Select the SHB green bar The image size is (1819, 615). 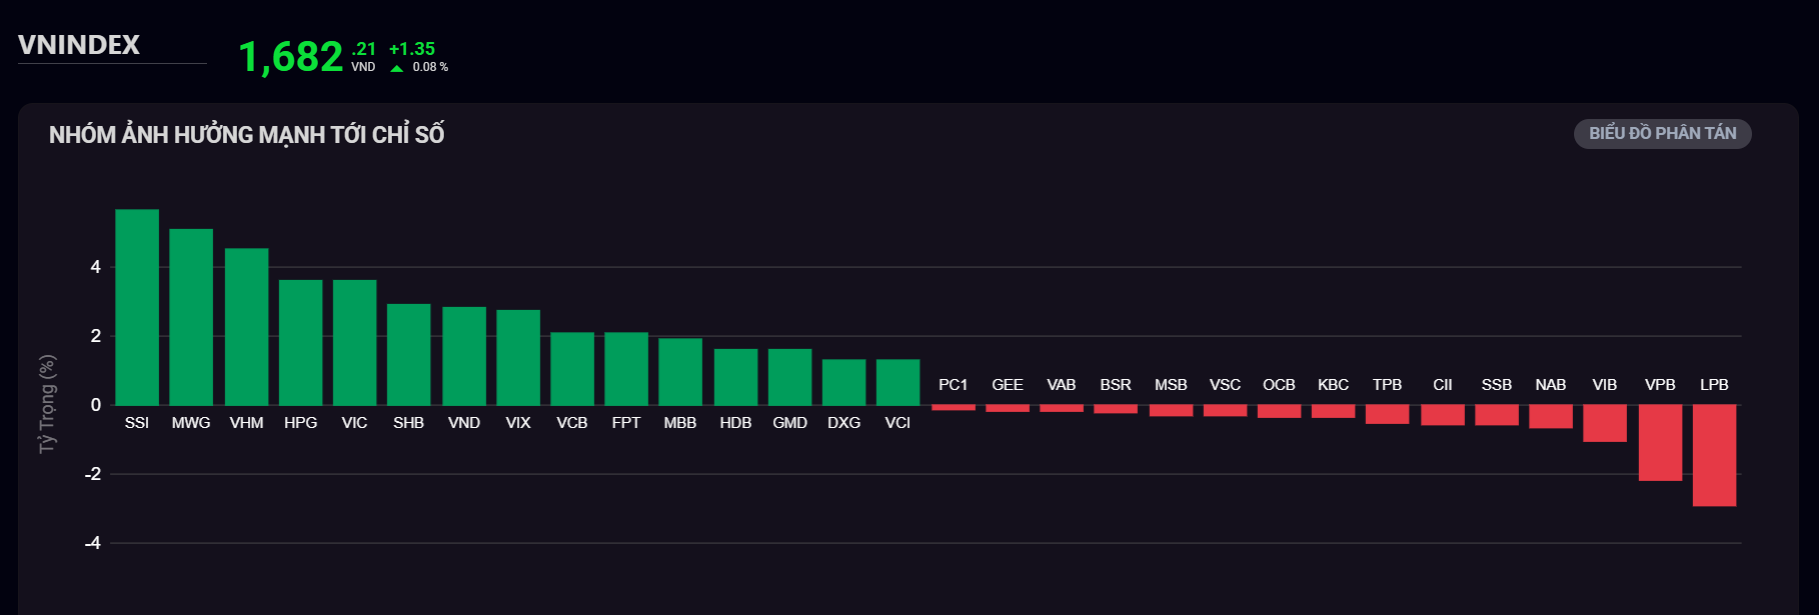(x=408, y=354)
